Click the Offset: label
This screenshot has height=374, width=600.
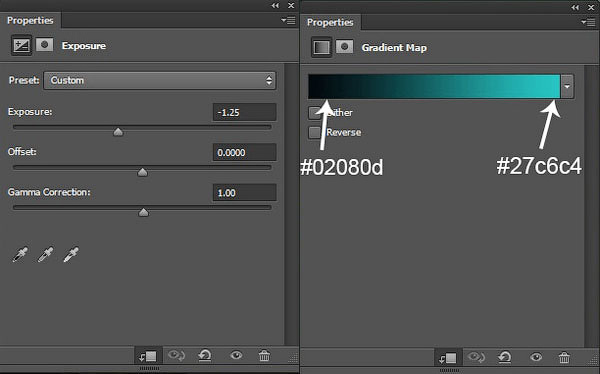click(x=22, y=152)
